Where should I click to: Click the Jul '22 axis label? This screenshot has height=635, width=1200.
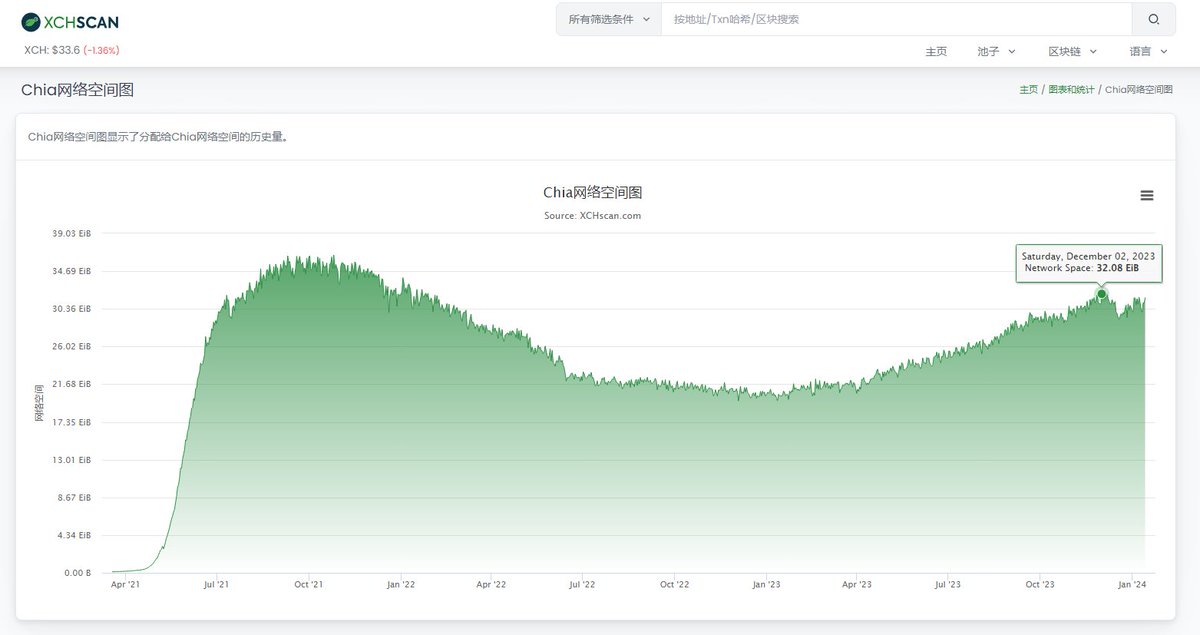(582, 585)
